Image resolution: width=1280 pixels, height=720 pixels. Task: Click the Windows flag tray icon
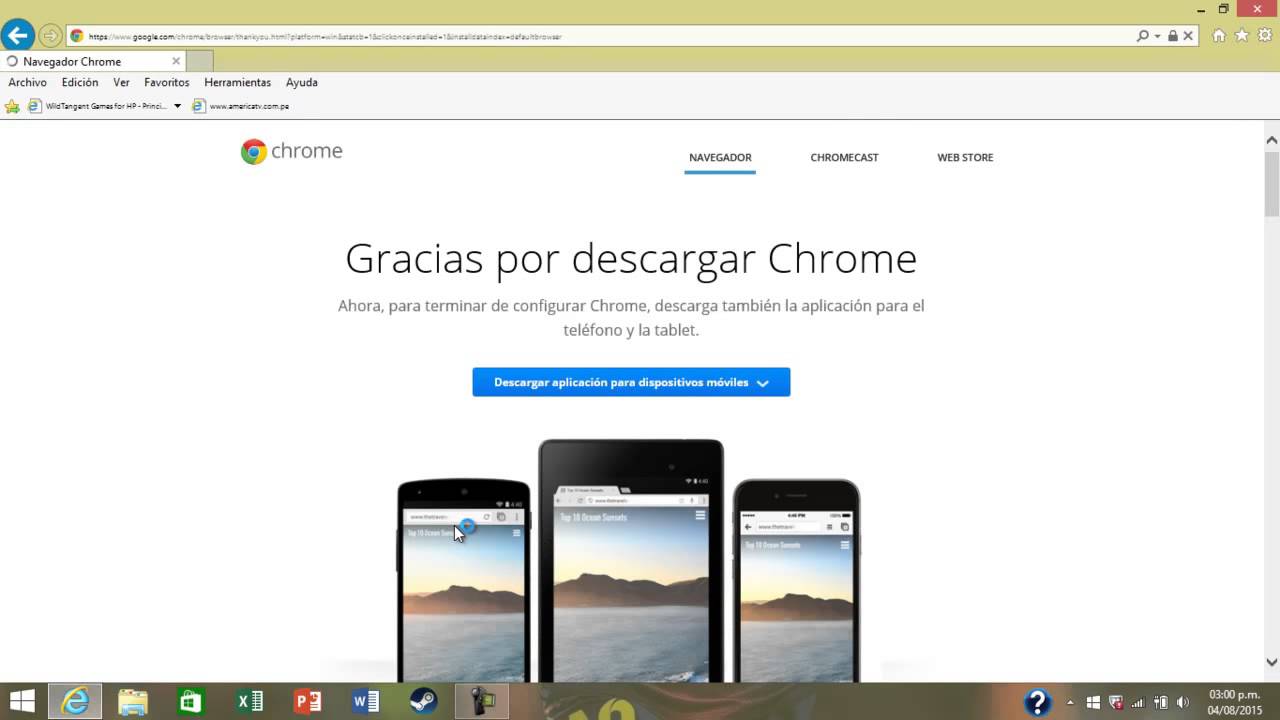1093,702
